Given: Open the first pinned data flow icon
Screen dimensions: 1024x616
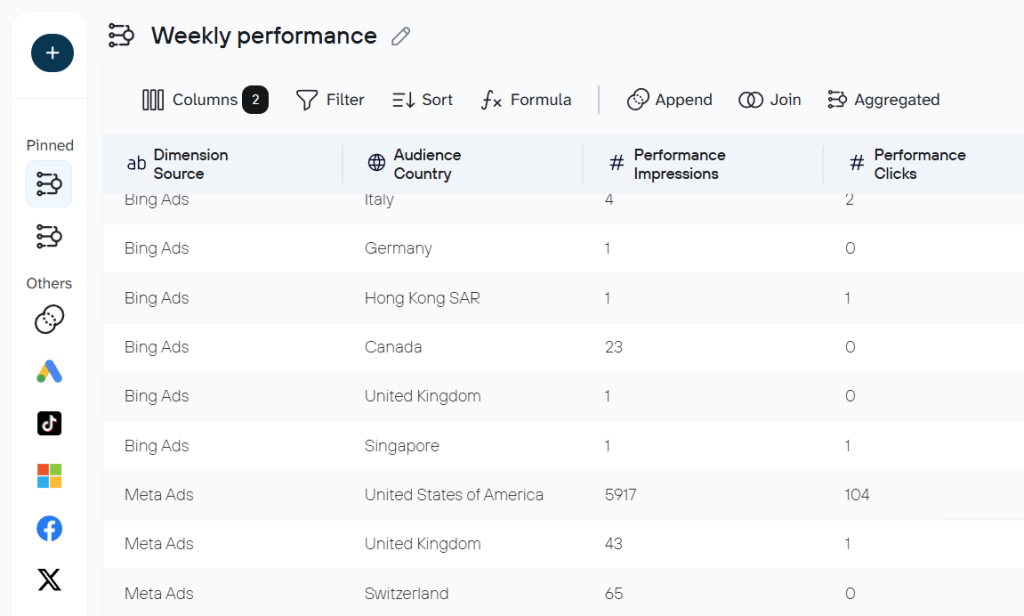Looking at the screenshot, I should point(49,184).
